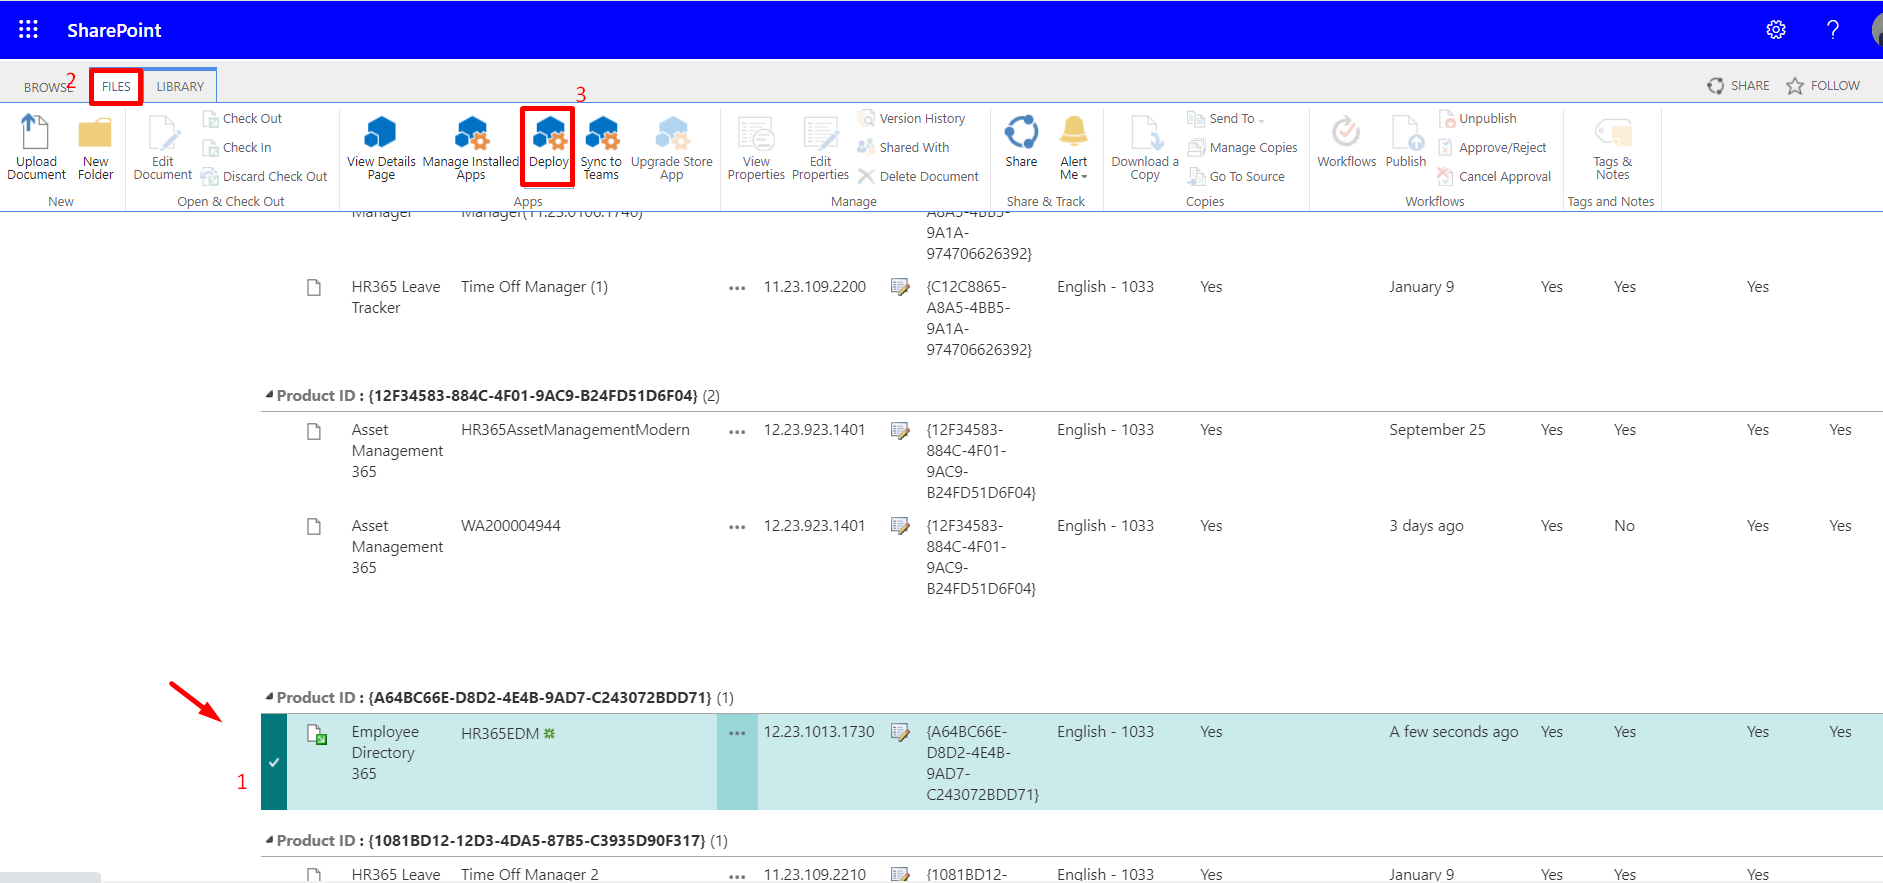The height and width of the screenshot is (883, 1883).
Task: Click edit icon in Time Off Manager (1) row
Action: coord(900,287)
